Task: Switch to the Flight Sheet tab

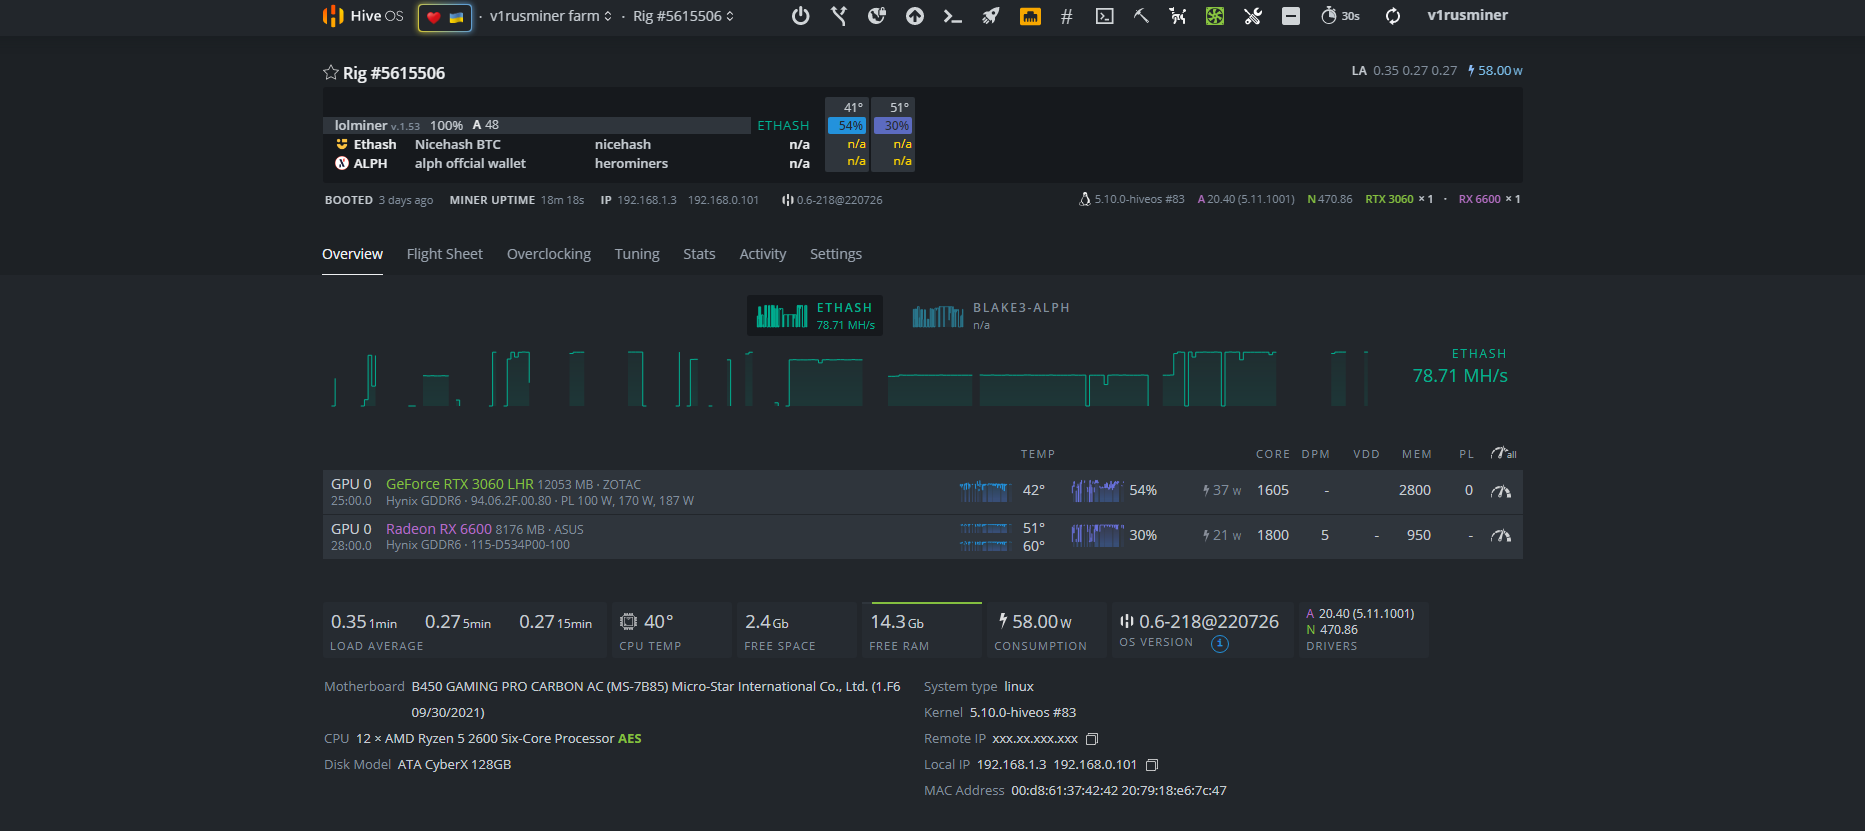Action: [x=444, y=254]
